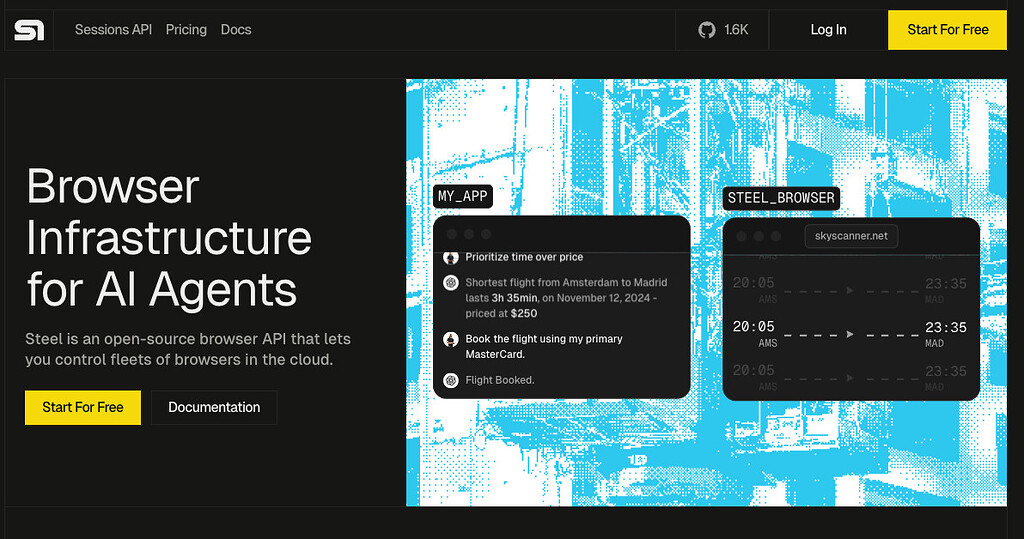Click the first window dot in MY_APP panel

coord(452,234)
